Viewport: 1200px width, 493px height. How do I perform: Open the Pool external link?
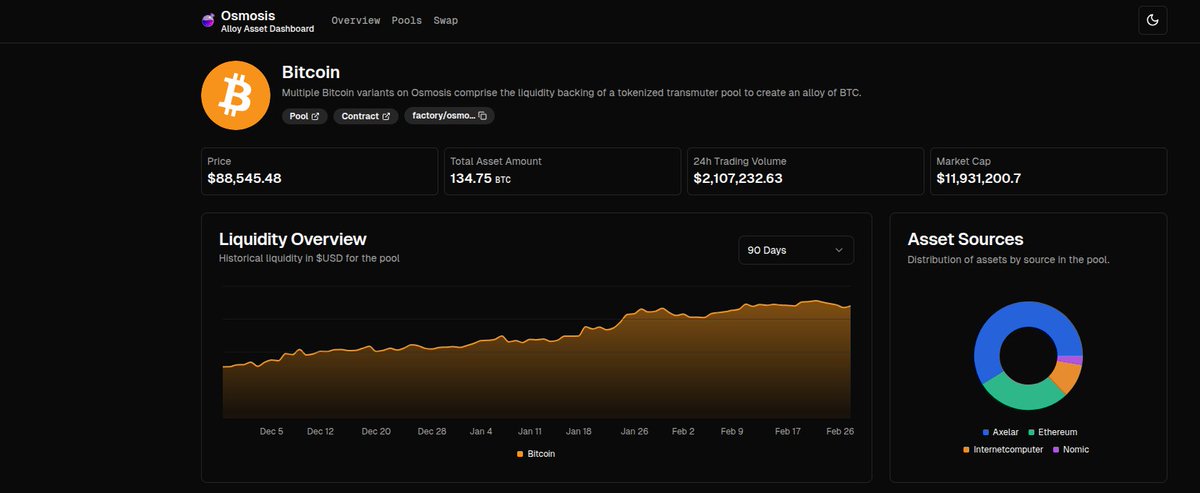tap(305, 116)
